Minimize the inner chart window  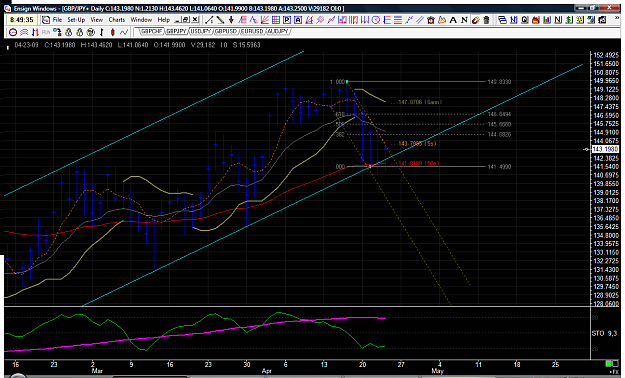(x=178, y=19)
